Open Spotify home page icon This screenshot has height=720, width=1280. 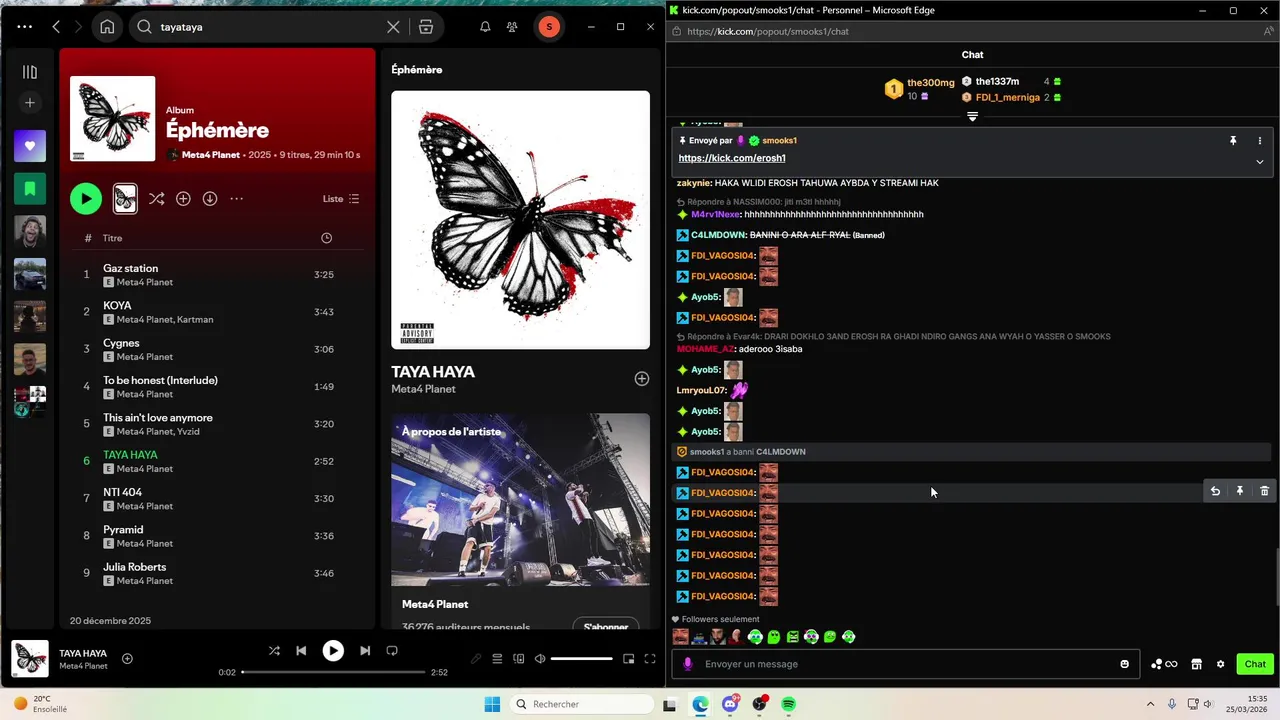point(107,27)
